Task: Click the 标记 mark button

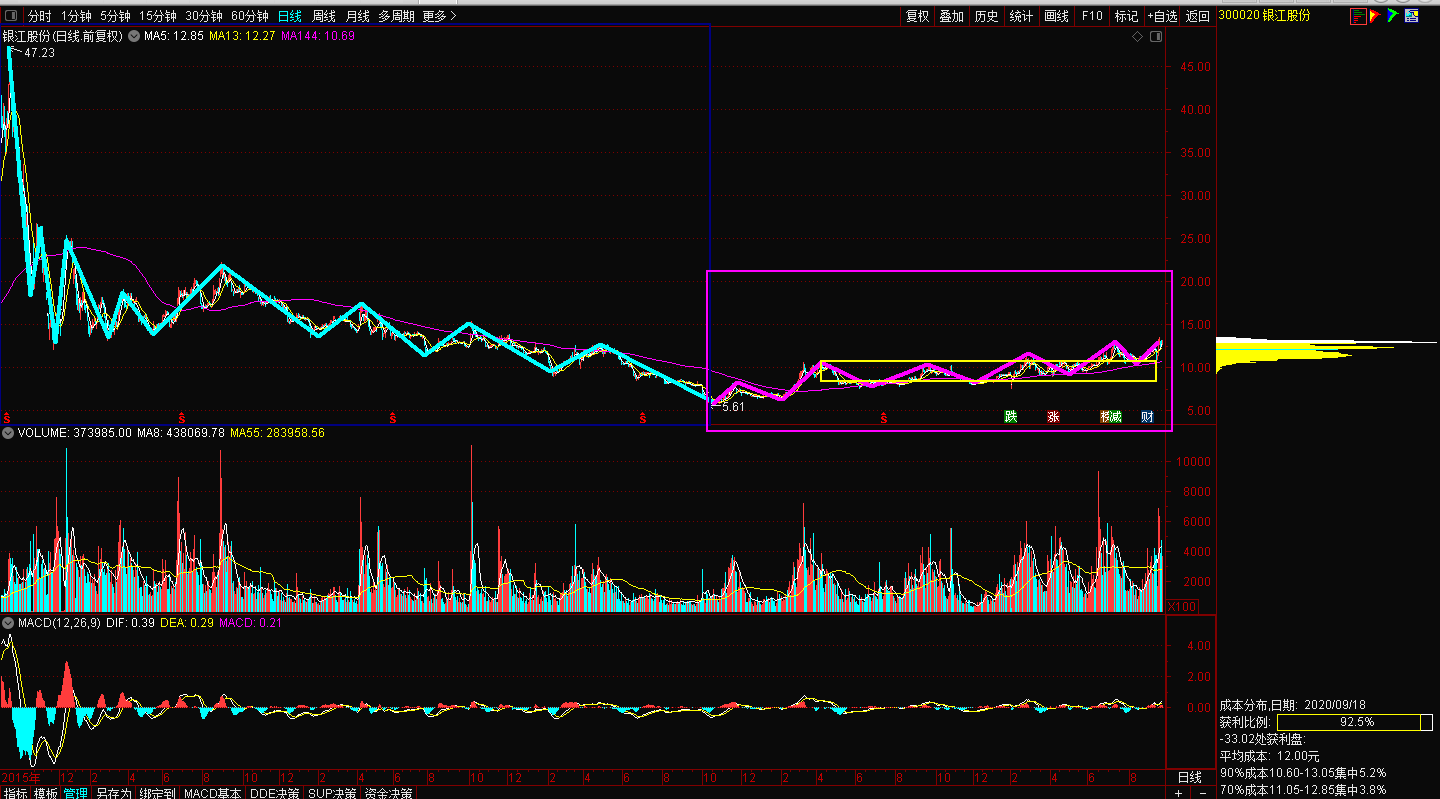Action: tap(1127, 16)
